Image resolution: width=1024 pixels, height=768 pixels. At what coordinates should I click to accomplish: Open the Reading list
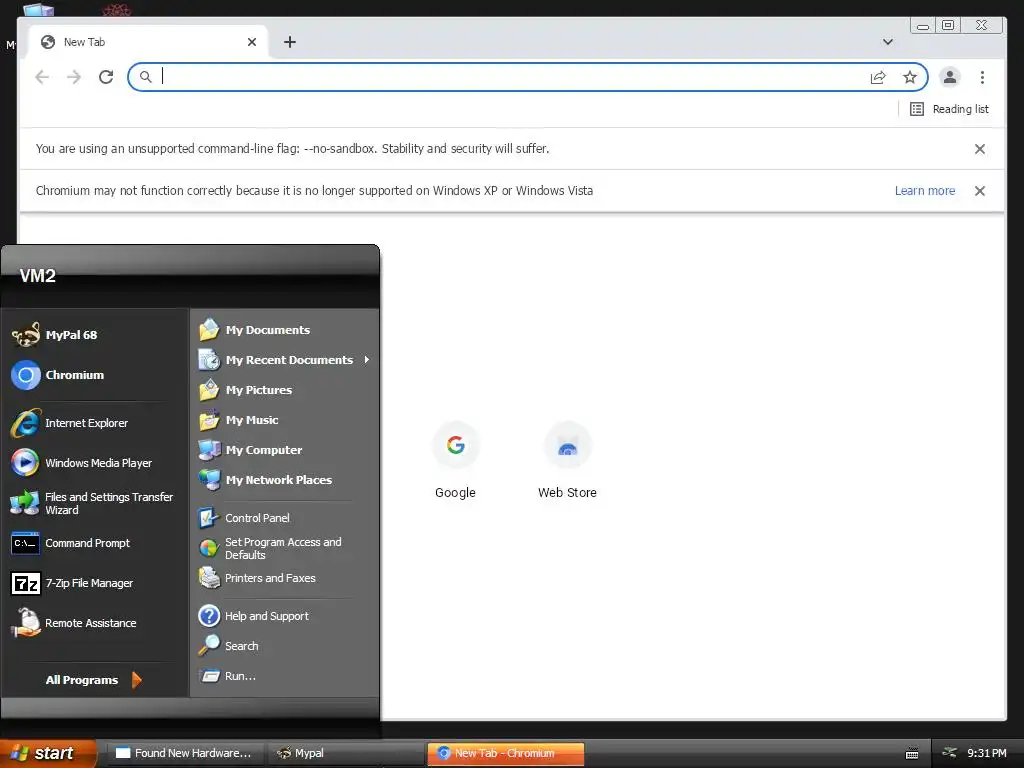pos(949,109)
